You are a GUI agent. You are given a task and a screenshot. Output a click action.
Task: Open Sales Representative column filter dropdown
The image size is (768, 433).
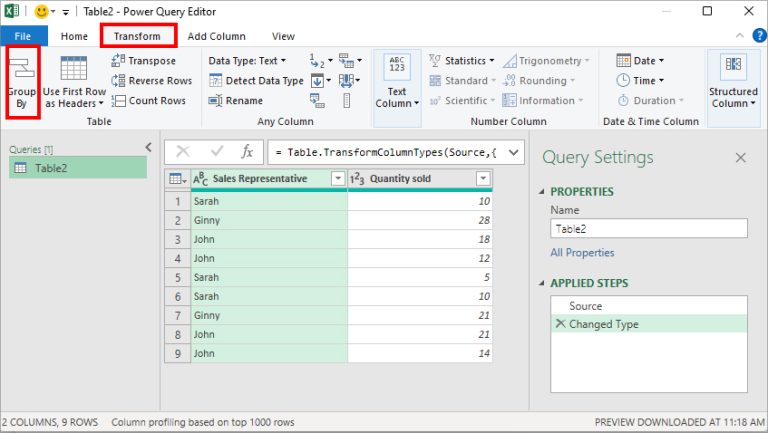(x=338, y=179)
